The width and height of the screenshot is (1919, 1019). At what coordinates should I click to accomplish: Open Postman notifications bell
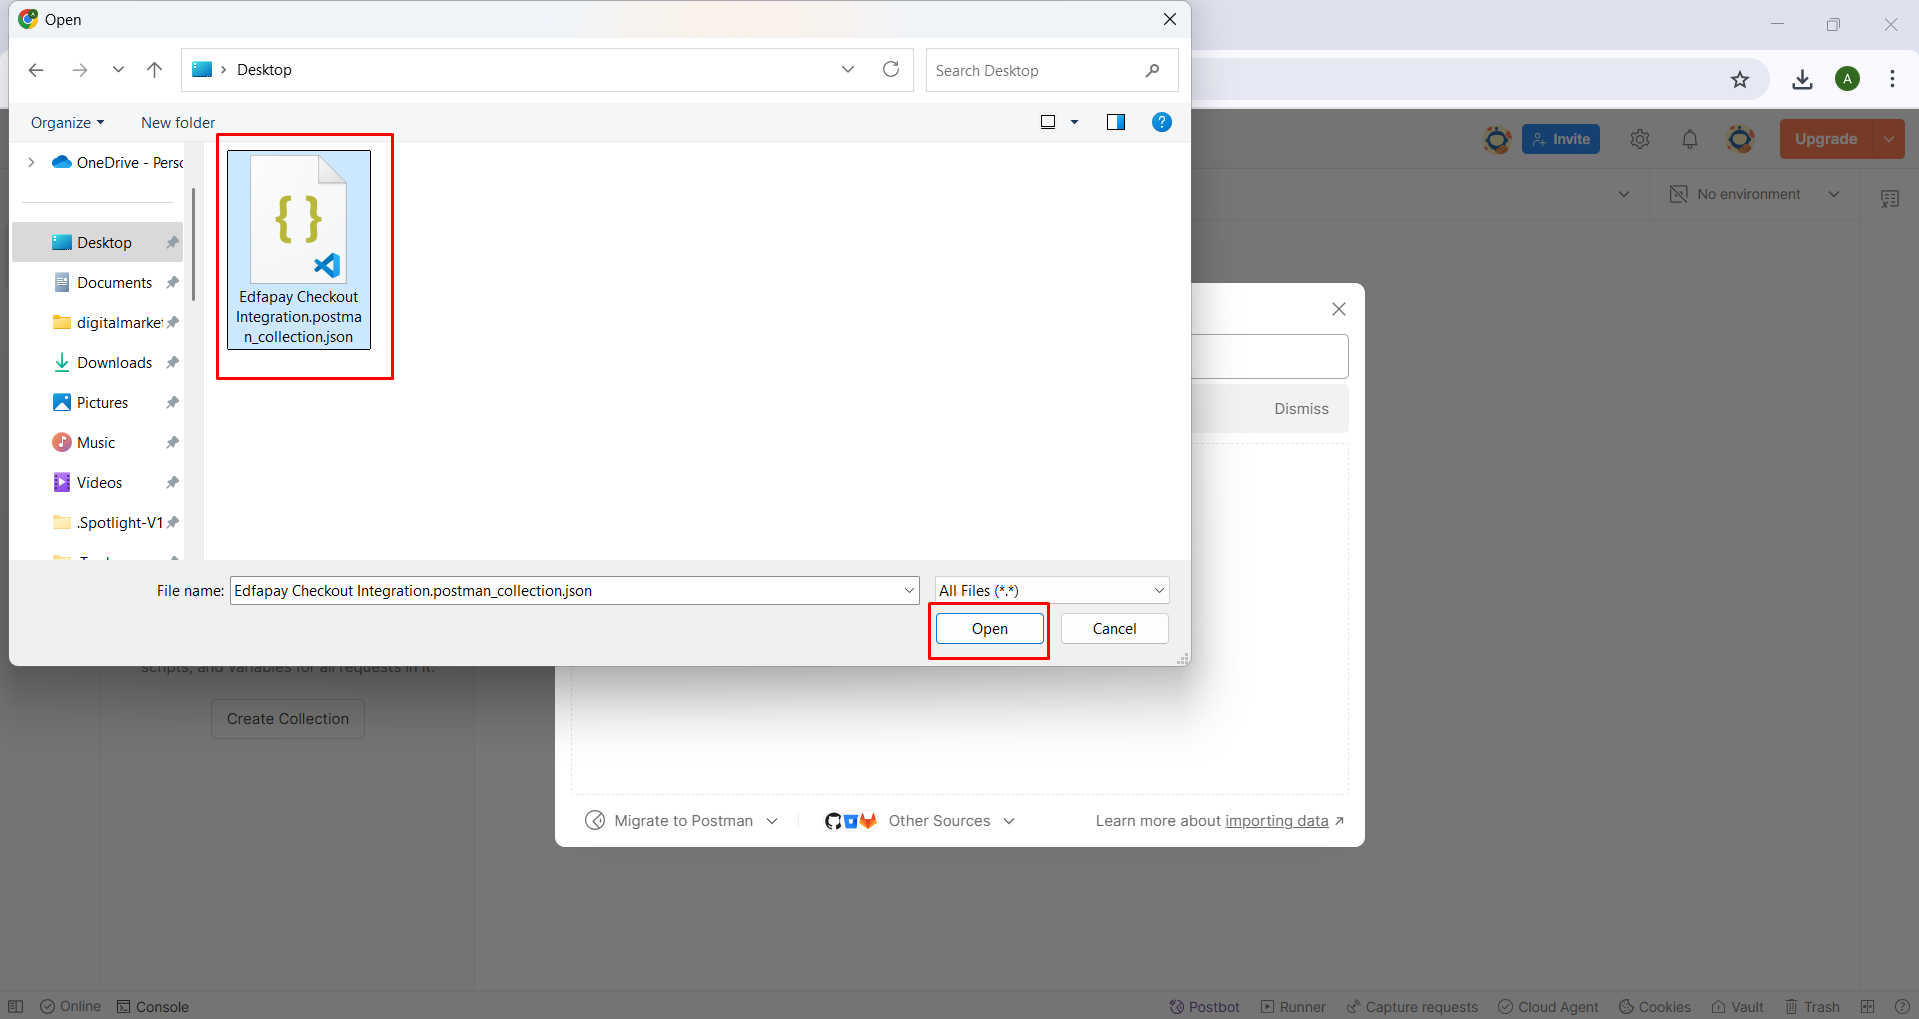1690,139
